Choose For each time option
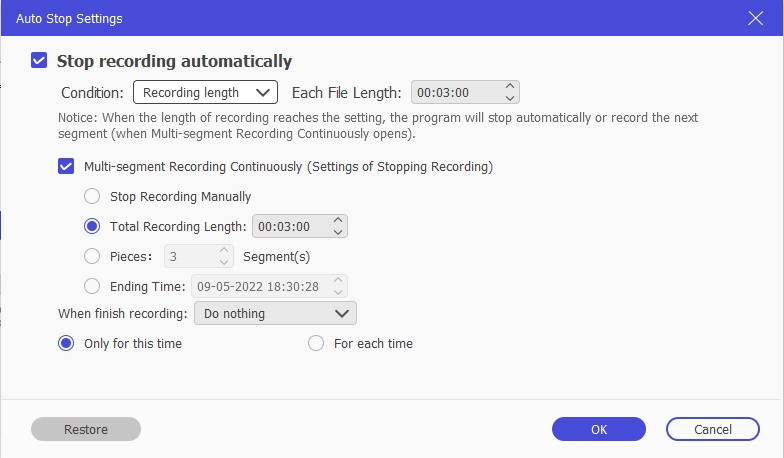This screenshot has height=458, width=784. [316, 344]
